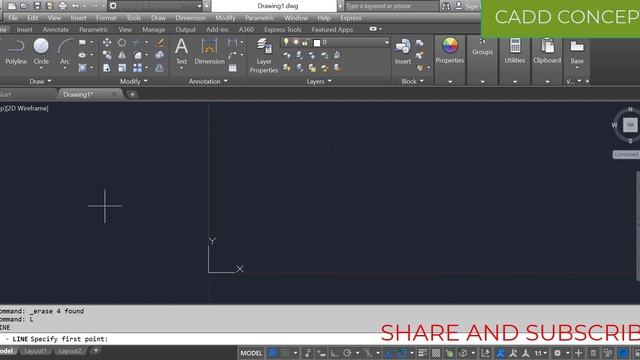Click the Plot printer icon in quick access toolbar
640x360 pixels.
[x=62, y=6]
